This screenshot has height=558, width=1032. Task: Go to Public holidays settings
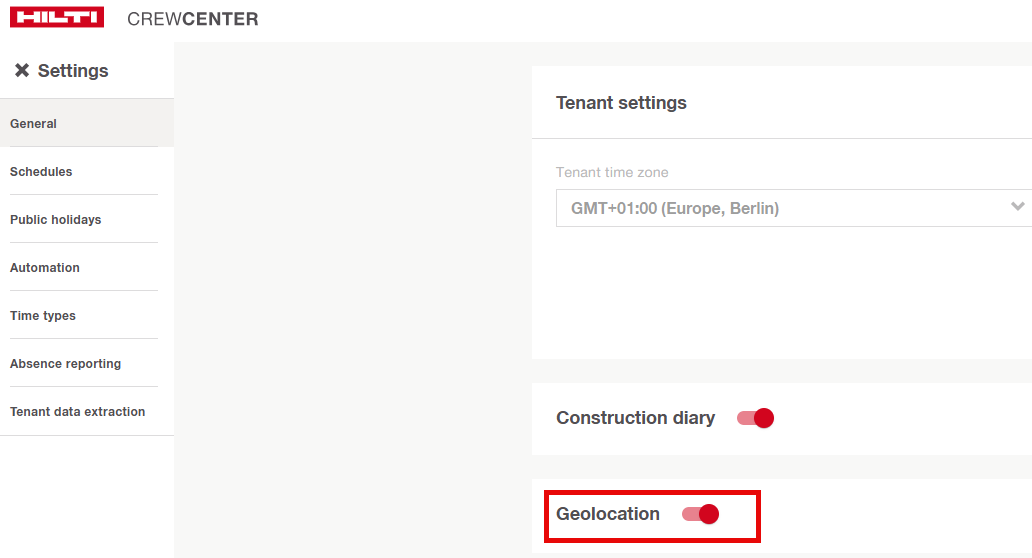(x=56, y=220)
